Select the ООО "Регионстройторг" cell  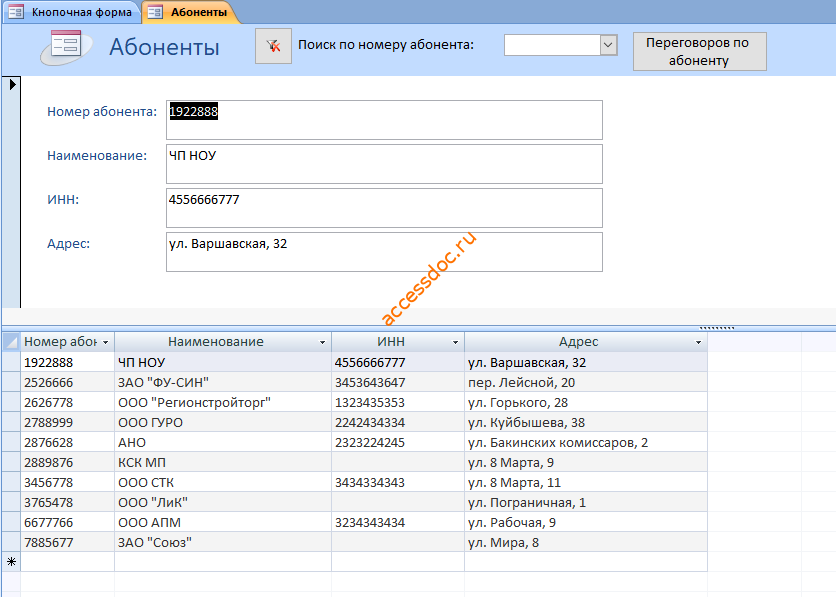click(223, 402)
